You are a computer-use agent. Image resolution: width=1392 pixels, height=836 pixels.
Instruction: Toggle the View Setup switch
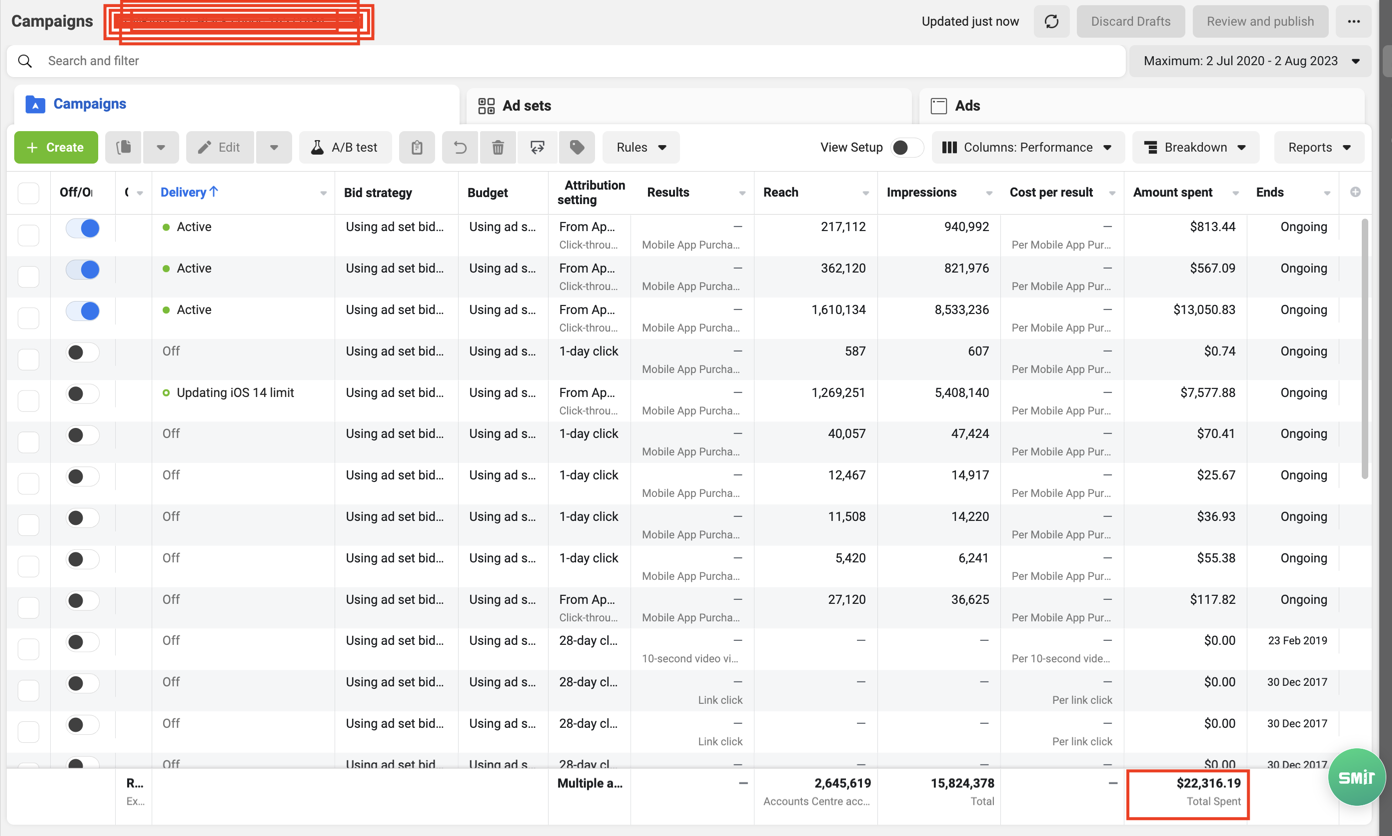(906, 147)
